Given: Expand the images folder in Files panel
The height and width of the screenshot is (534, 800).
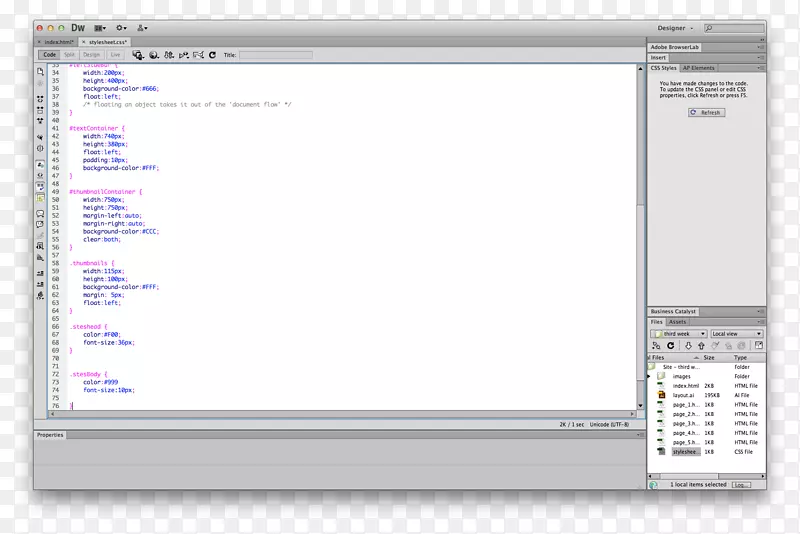Looking at the screenshot, I should tap(649, 376).
